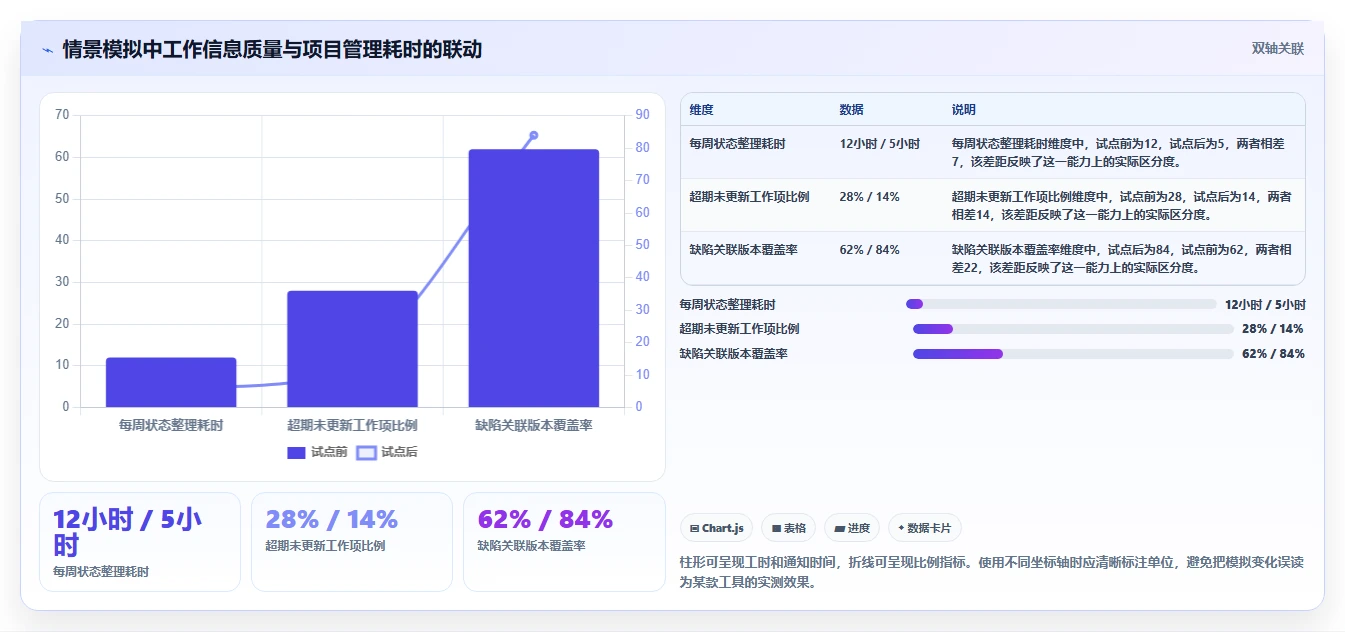1345x632 pixels.
Task: Open the 62% / 84% data card
Action: (x=564, y=542)
